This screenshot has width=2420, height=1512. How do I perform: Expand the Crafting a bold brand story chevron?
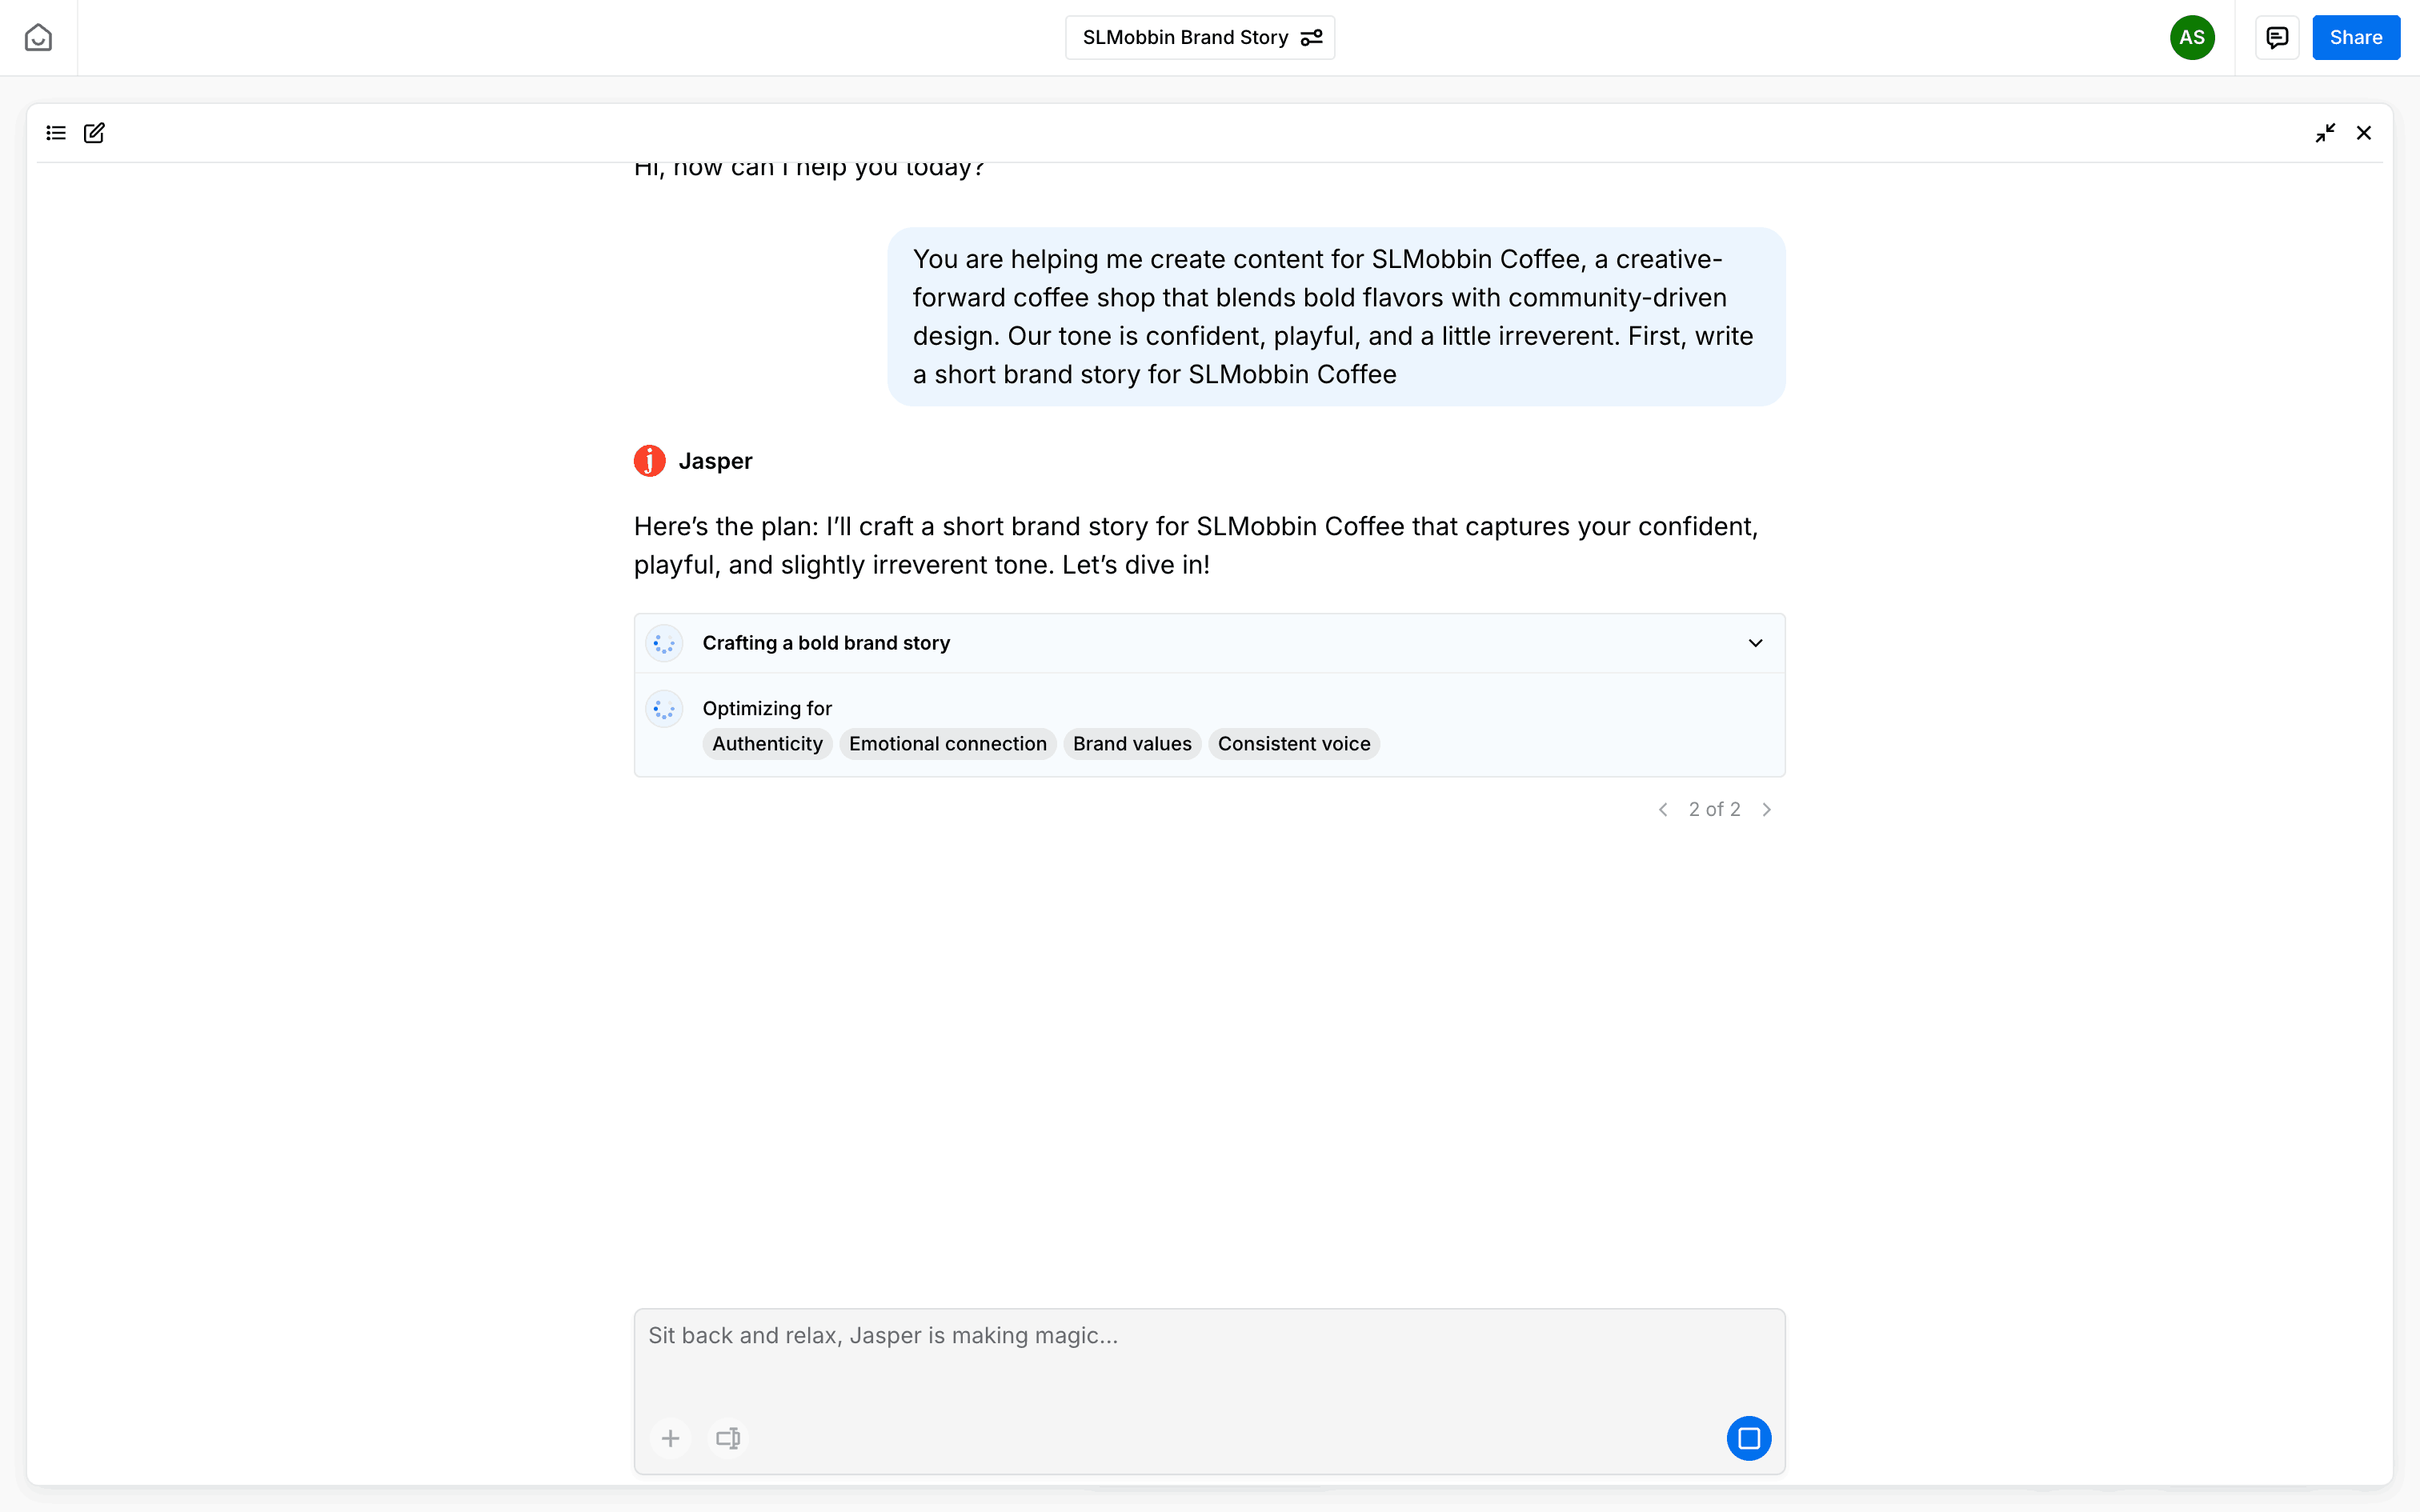point(1755,643)
